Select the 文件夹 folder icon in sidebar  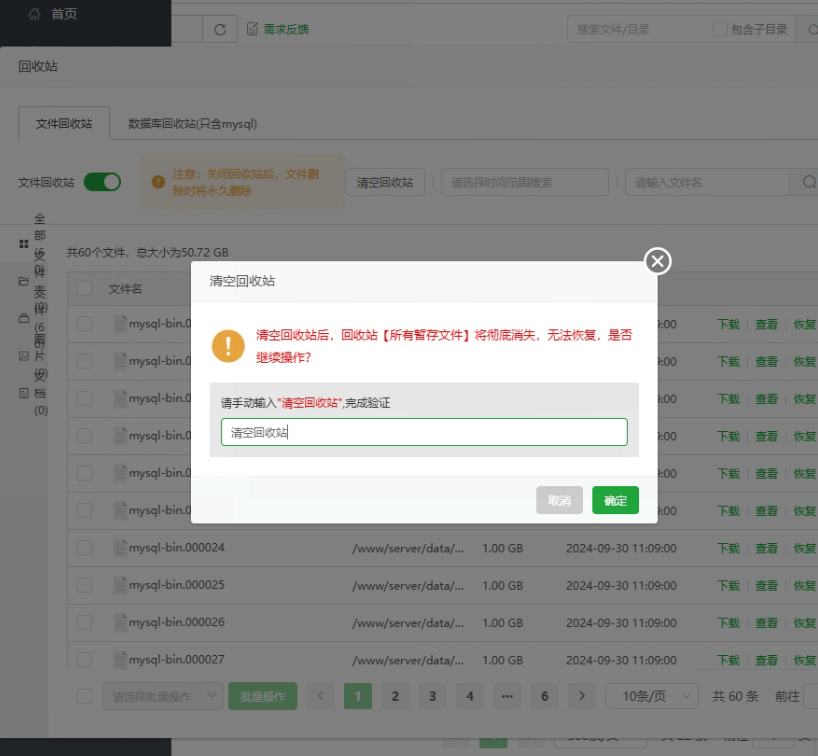[23, 282]
